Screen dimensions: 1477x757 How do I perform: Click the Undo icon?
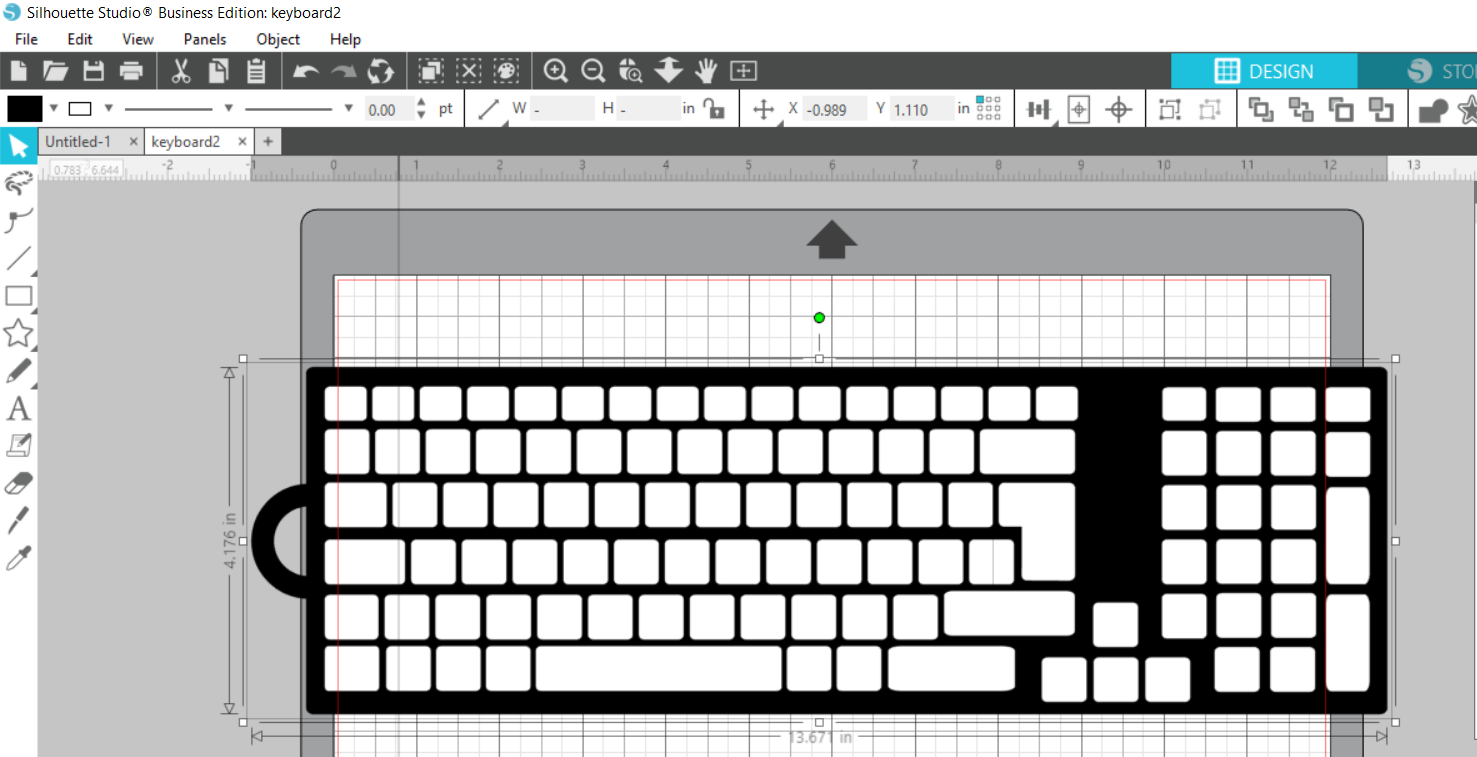[x=305, y=70]
